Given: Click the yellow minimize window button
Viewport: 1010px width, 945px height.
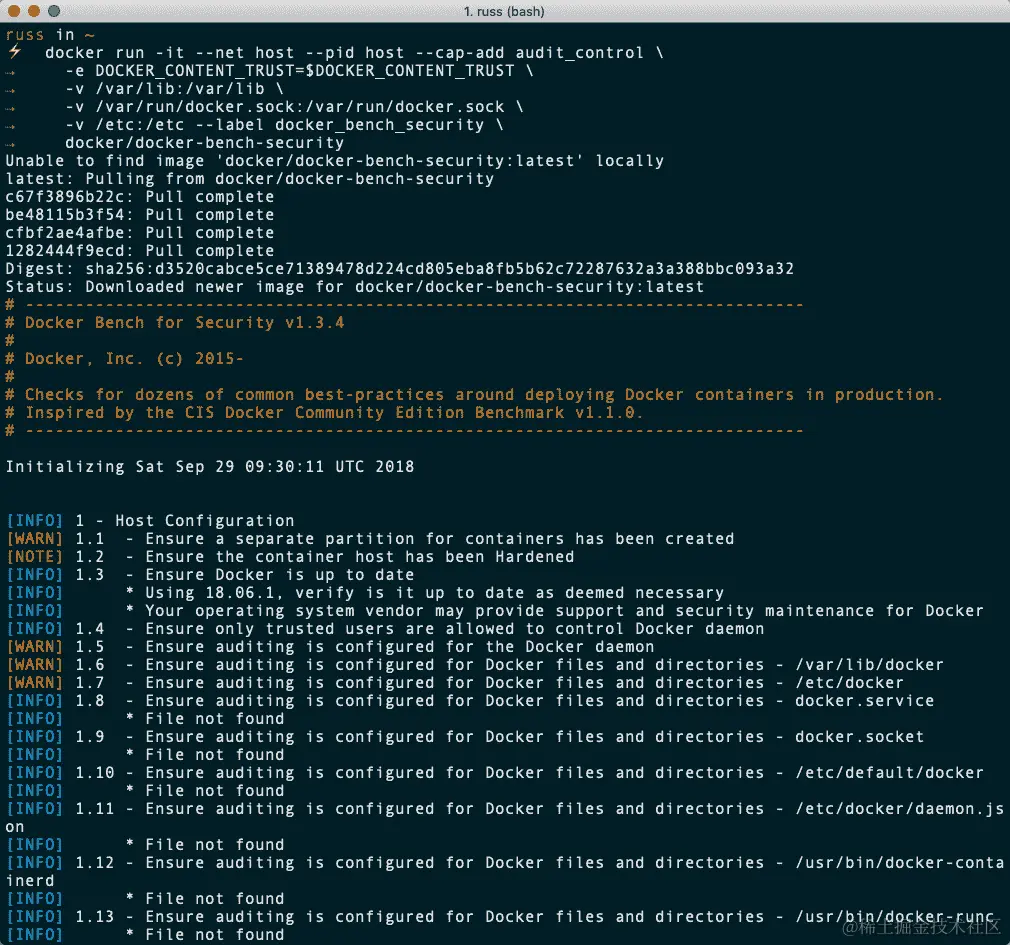Looking at the screenshot, I should click(x=34, y=11).
